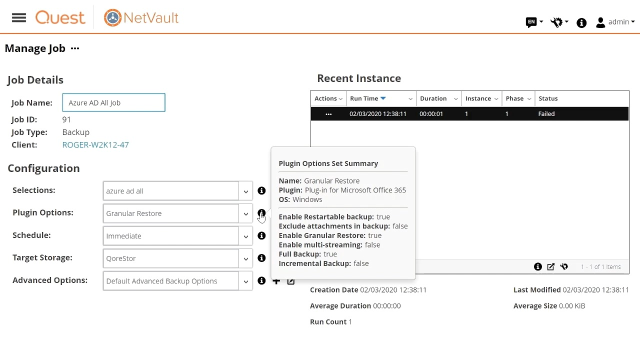
Task: Expand the Plugin Options dropdown
Action: [x=246, y=213]
